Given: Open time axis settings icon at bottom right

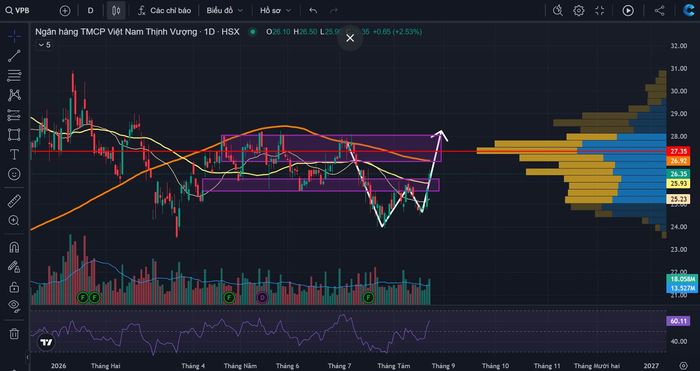Looking at the screenshot, I should click(x=683, y=366).
